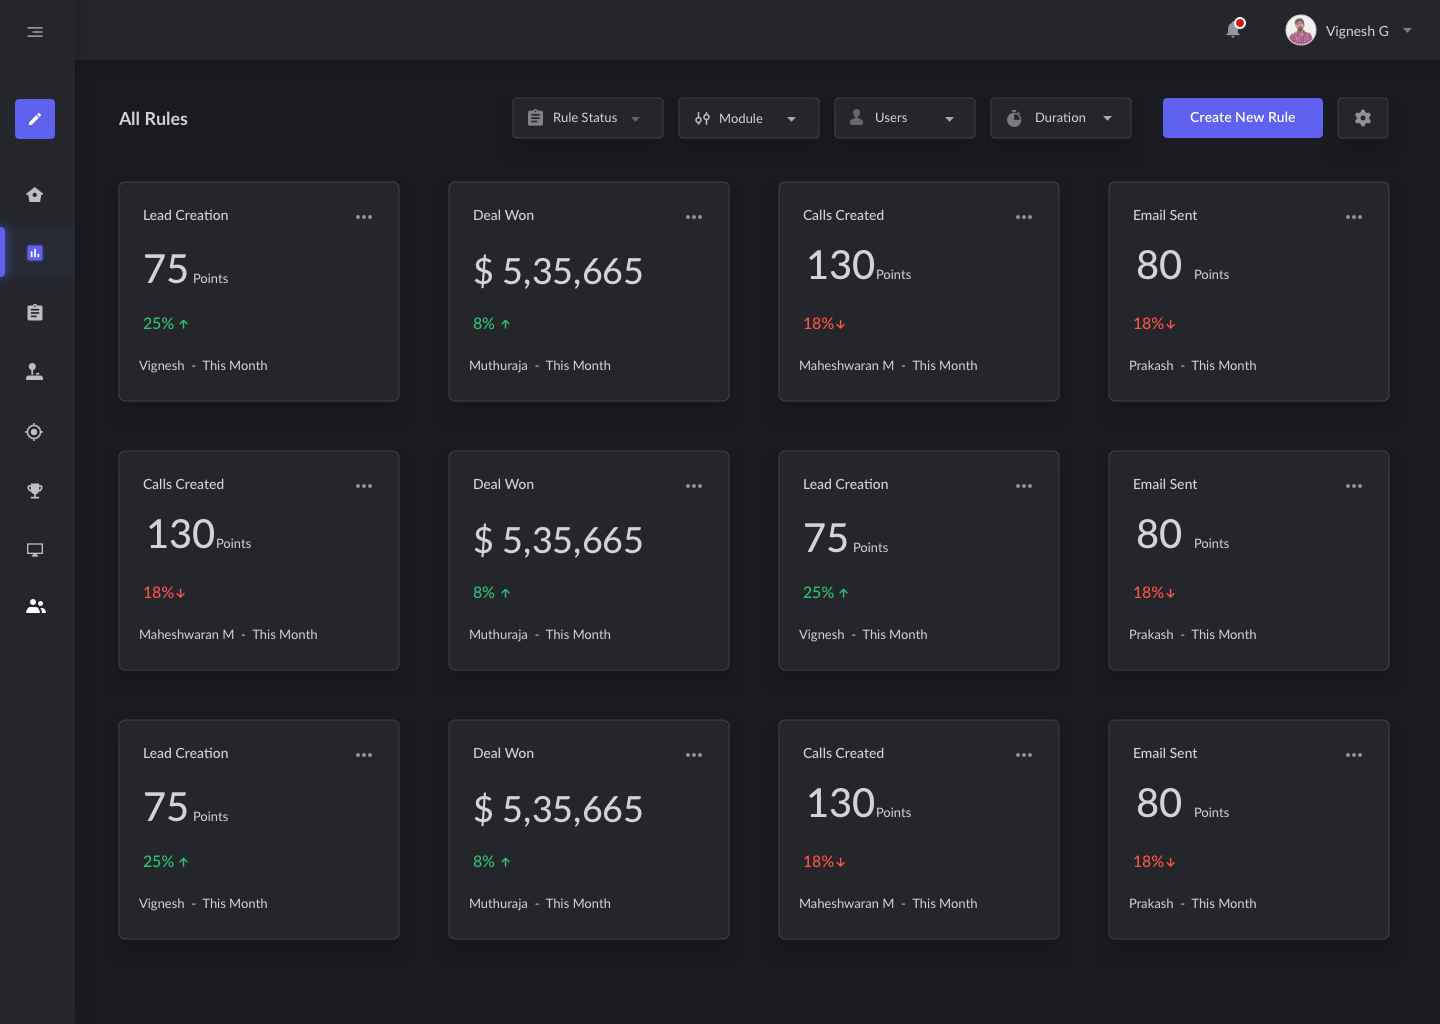Open more options on third-row Email Sent card
1440x1024 pixels.
click(1354, 755)
